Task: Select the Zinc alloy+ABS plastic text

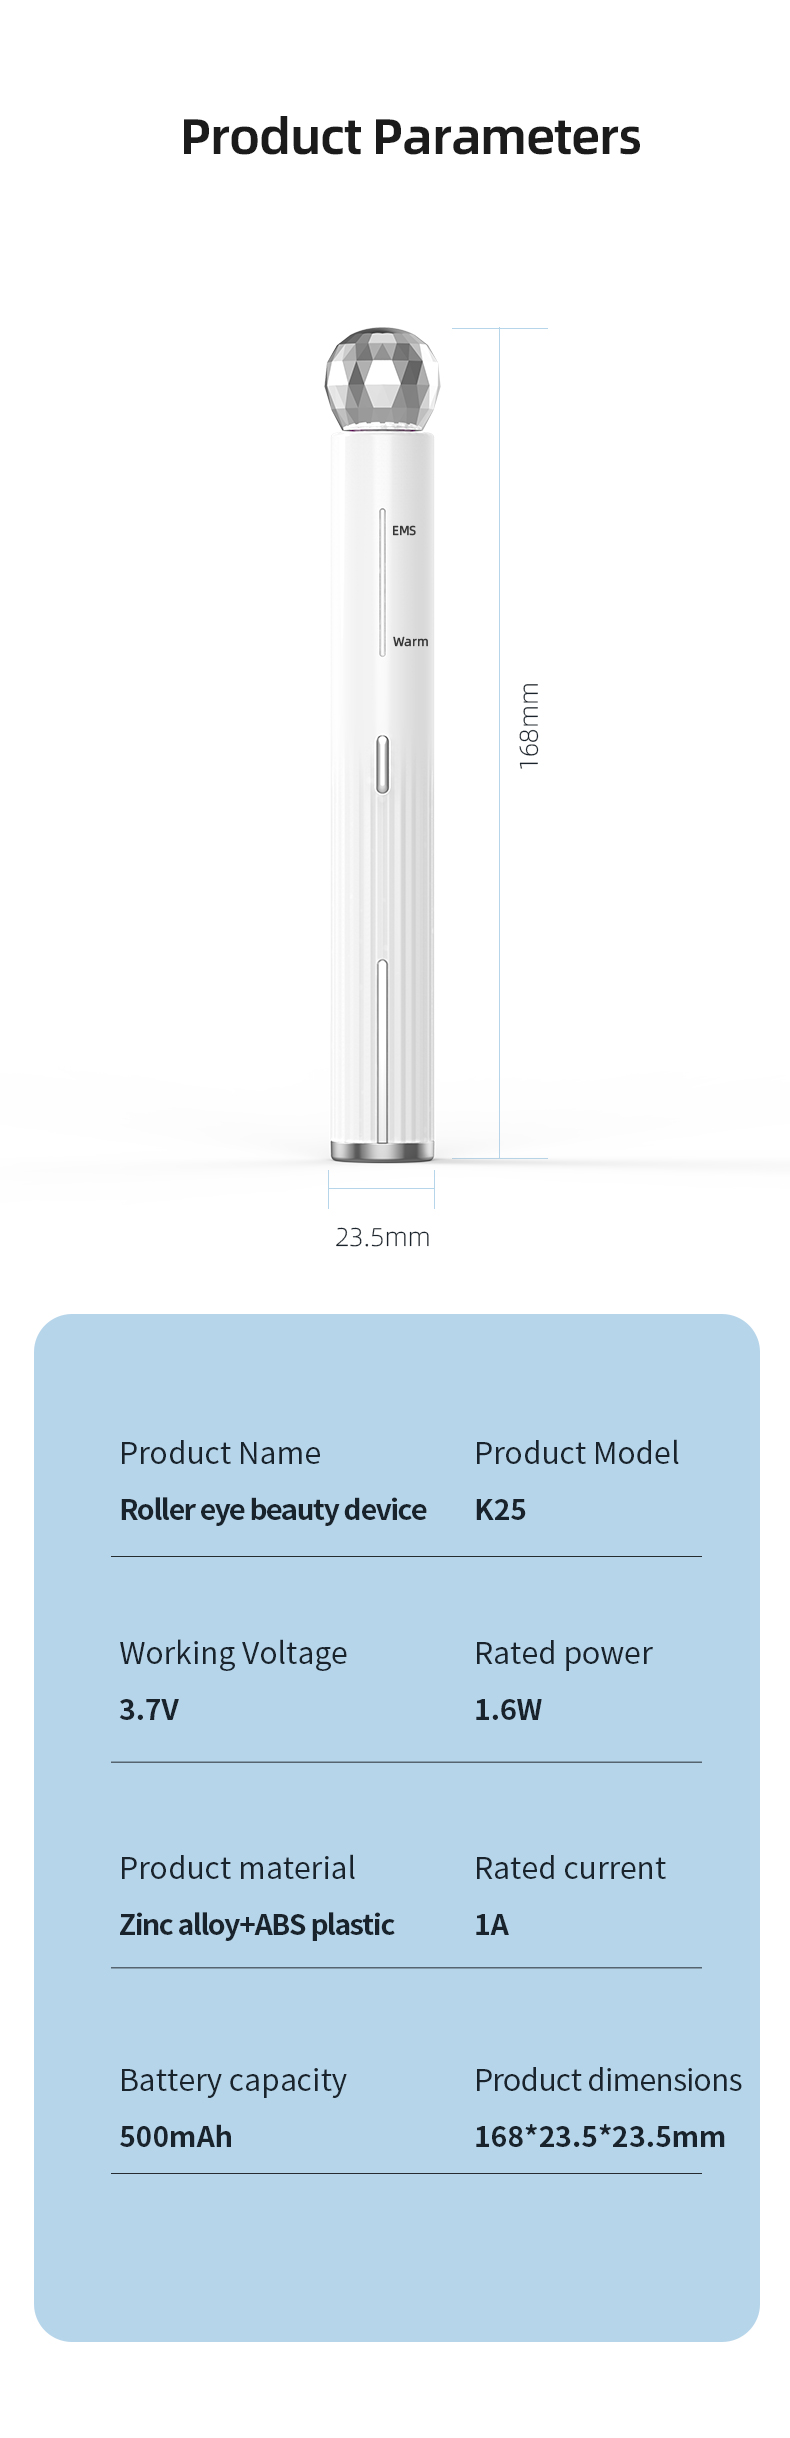Action: click(x=257, y=1925)
